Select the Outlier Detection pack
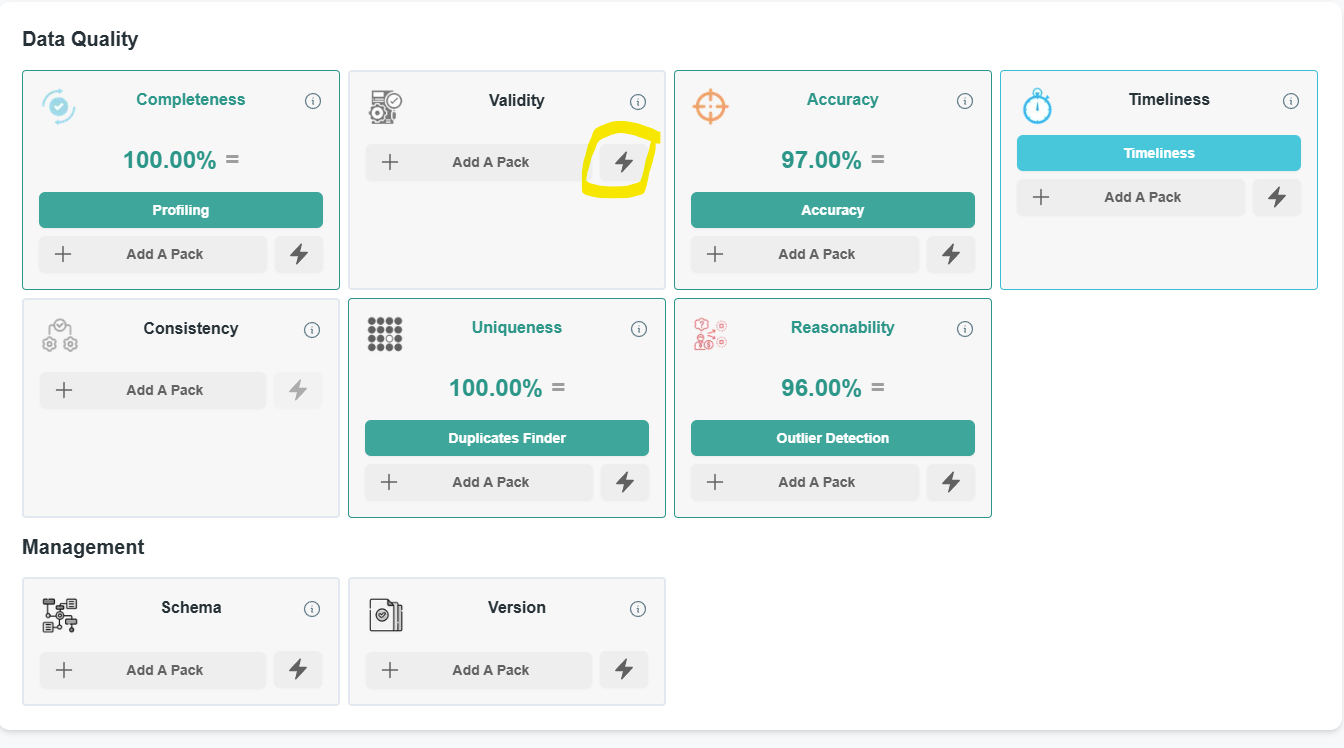 (833, 438)
